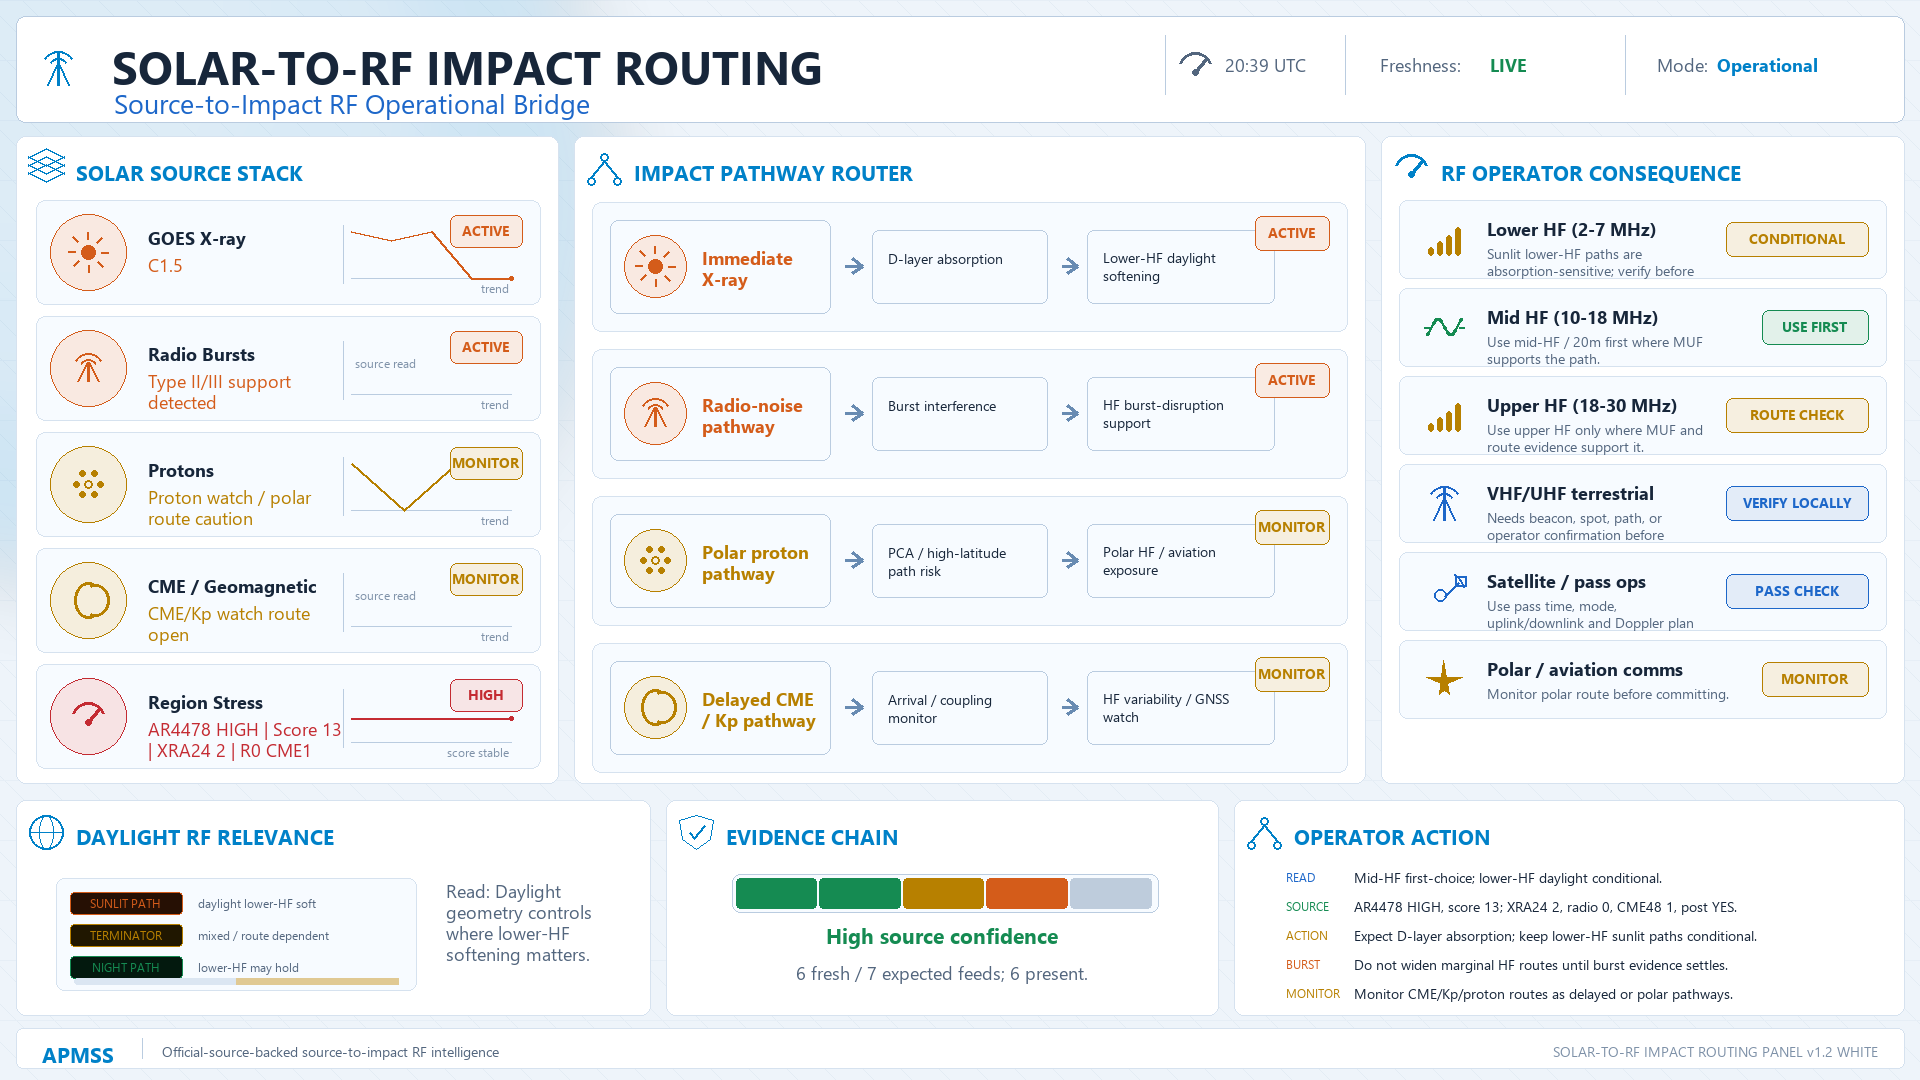
Task: Click the Radio-noise pathway antenna icon
Action: [x=656, y=414]
